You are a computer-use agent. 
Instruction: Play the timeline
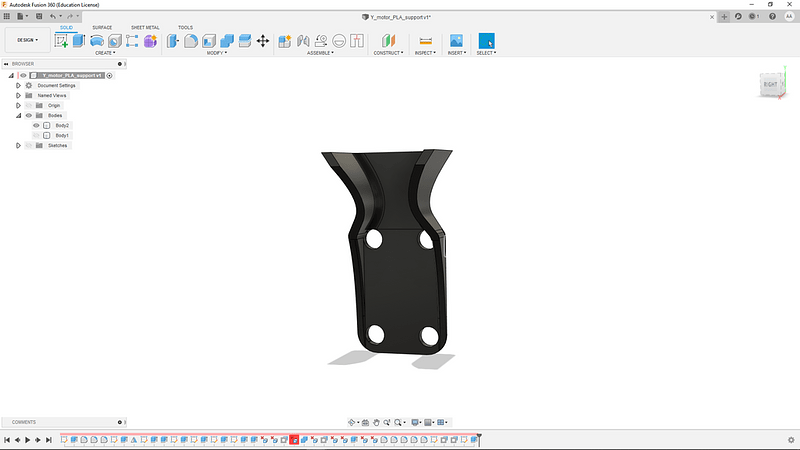28,440
